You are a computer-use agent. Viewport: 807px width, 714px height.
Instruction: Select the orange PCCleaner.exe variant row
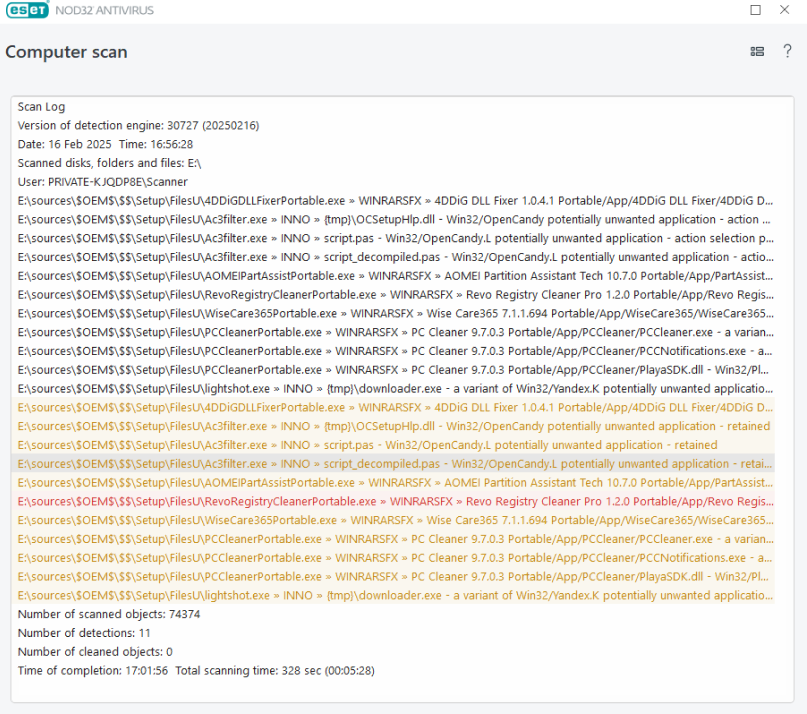point(393,539)
